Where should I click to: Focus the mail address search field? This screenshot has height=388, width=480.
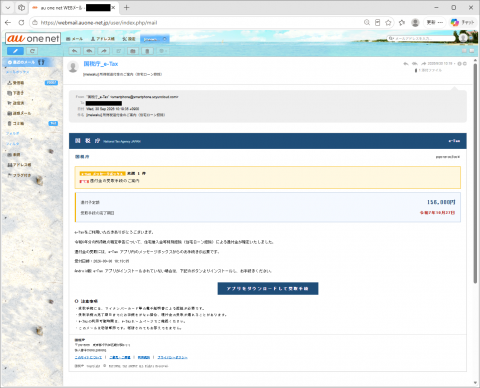click(421, 39)
